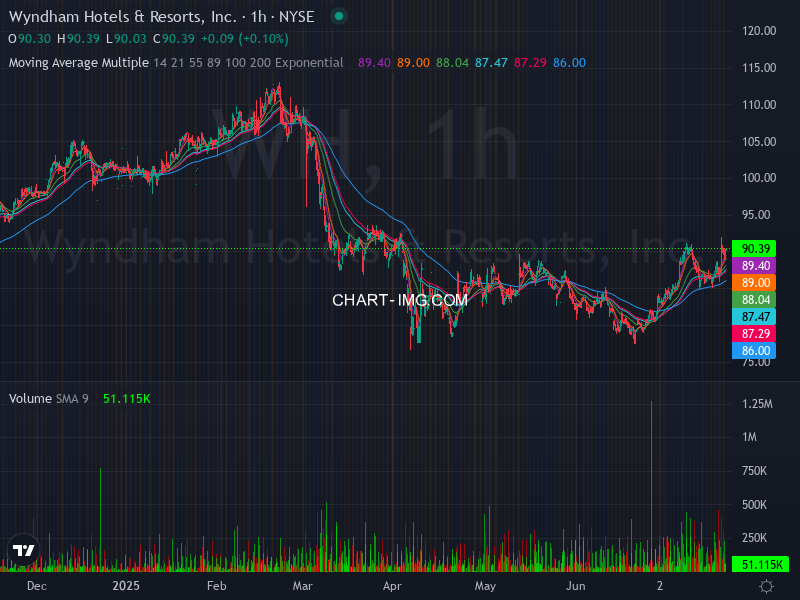This screenshot has width=800, height=600.
Task: Click the Mar label on time axis
Action: coord(302,586)
